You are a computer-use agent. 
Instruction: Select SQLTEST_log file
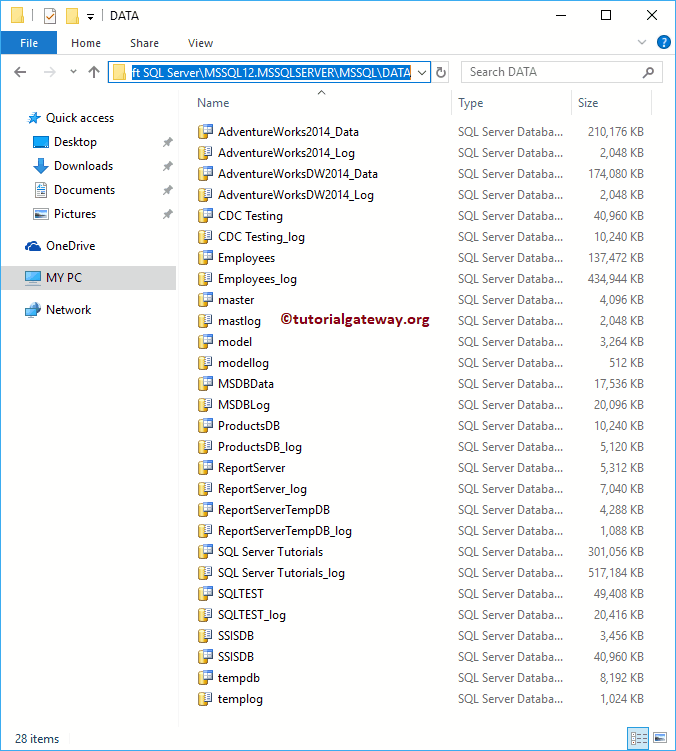coord(252,615)
